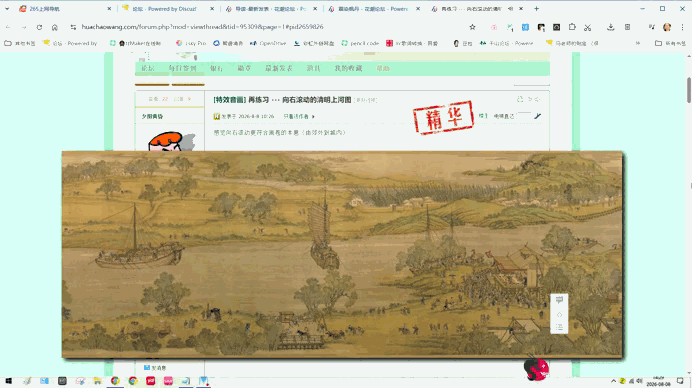
Task: Open the 我的收藏 forum menu item
Action: point(348,68)
